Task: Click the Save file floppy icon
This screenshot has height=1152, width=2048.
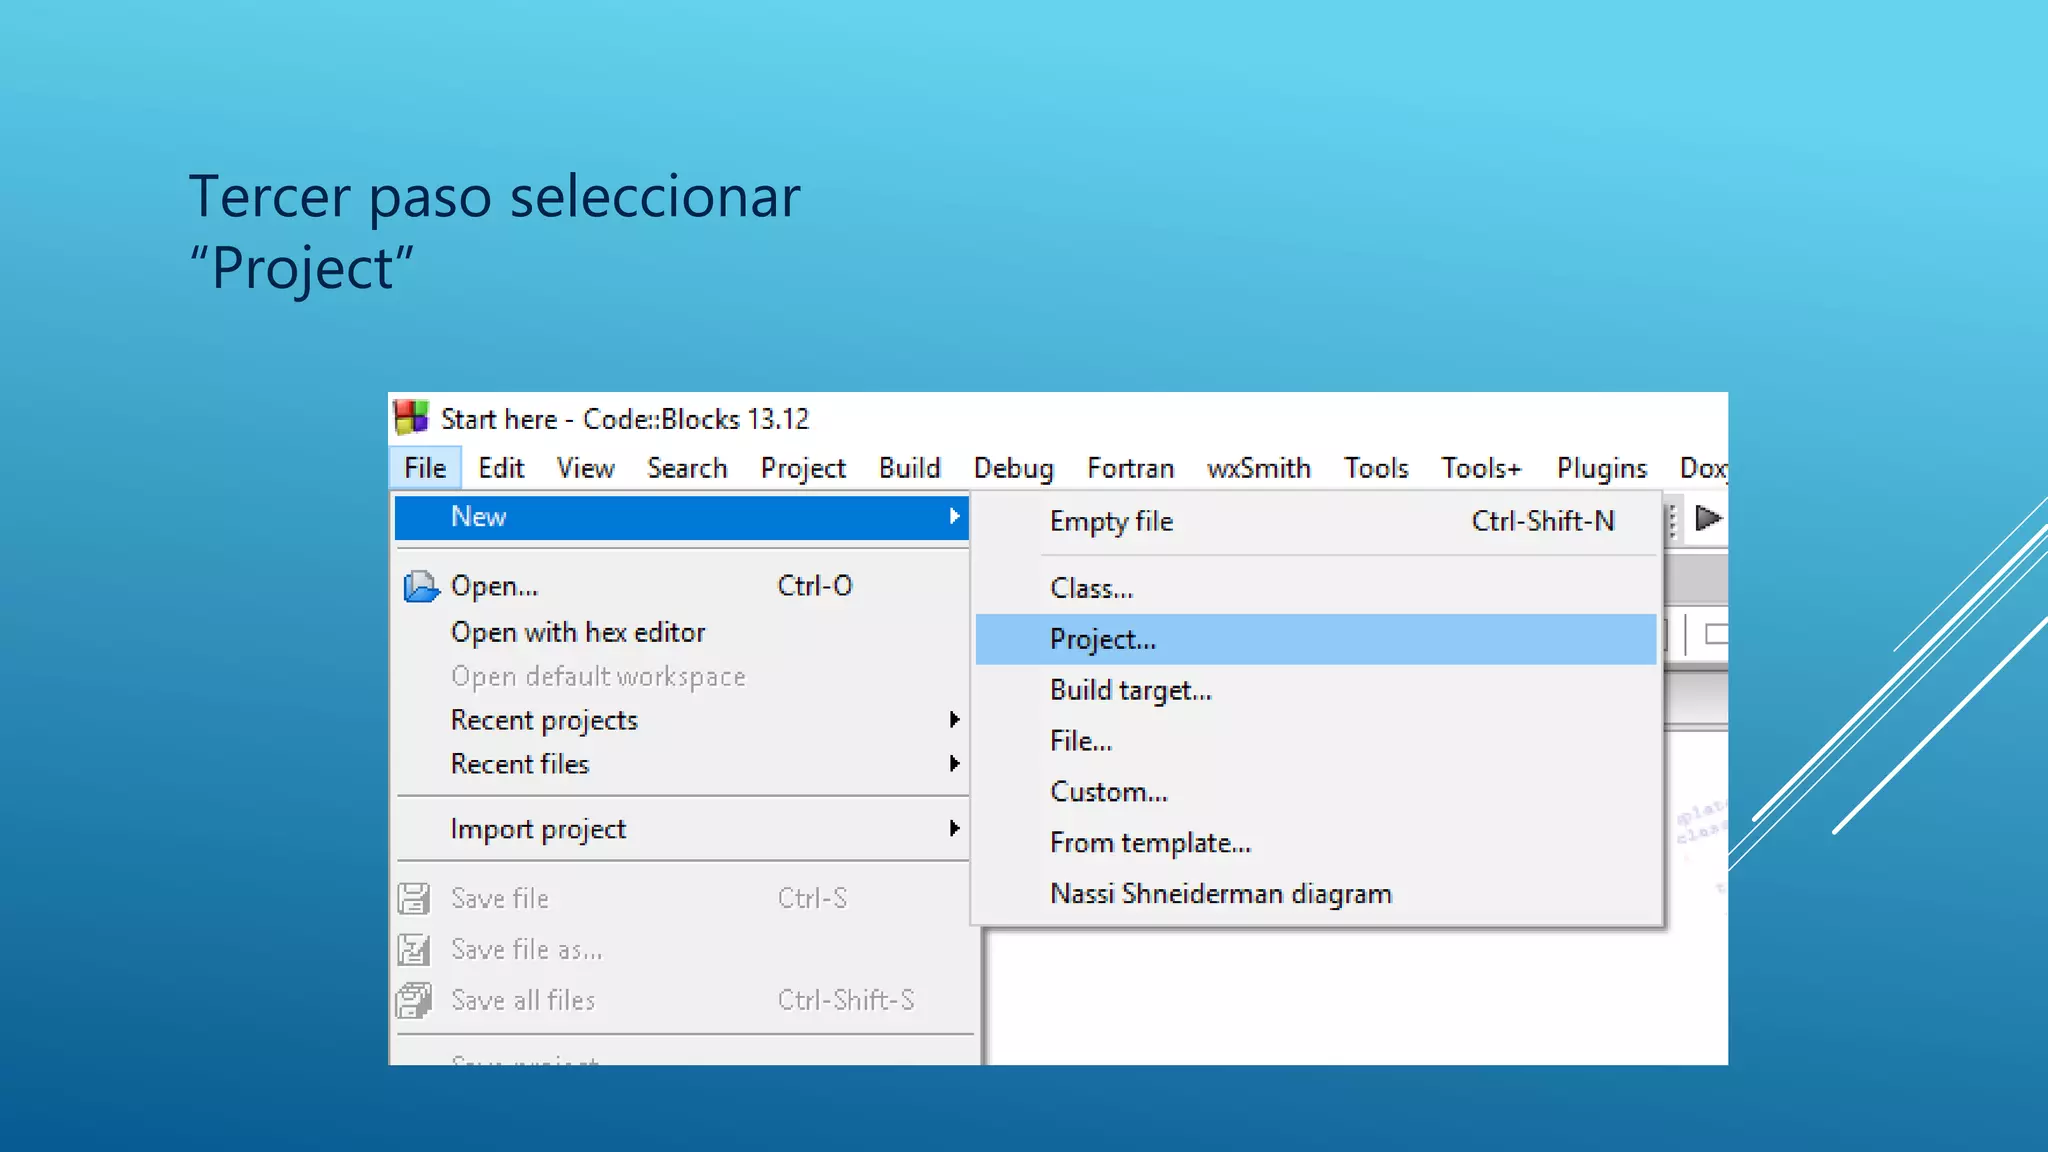Action: coord(414,898)
